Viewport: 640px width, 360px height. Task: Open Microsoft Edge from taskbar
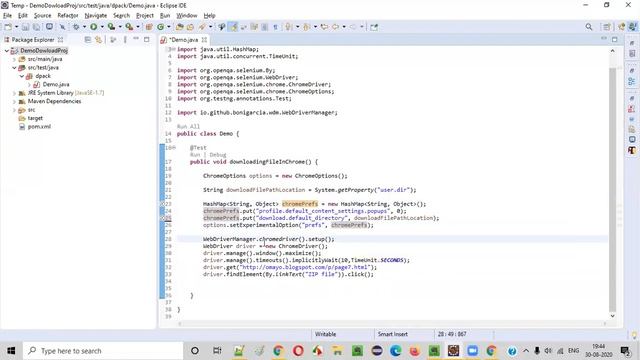point(395,351)
